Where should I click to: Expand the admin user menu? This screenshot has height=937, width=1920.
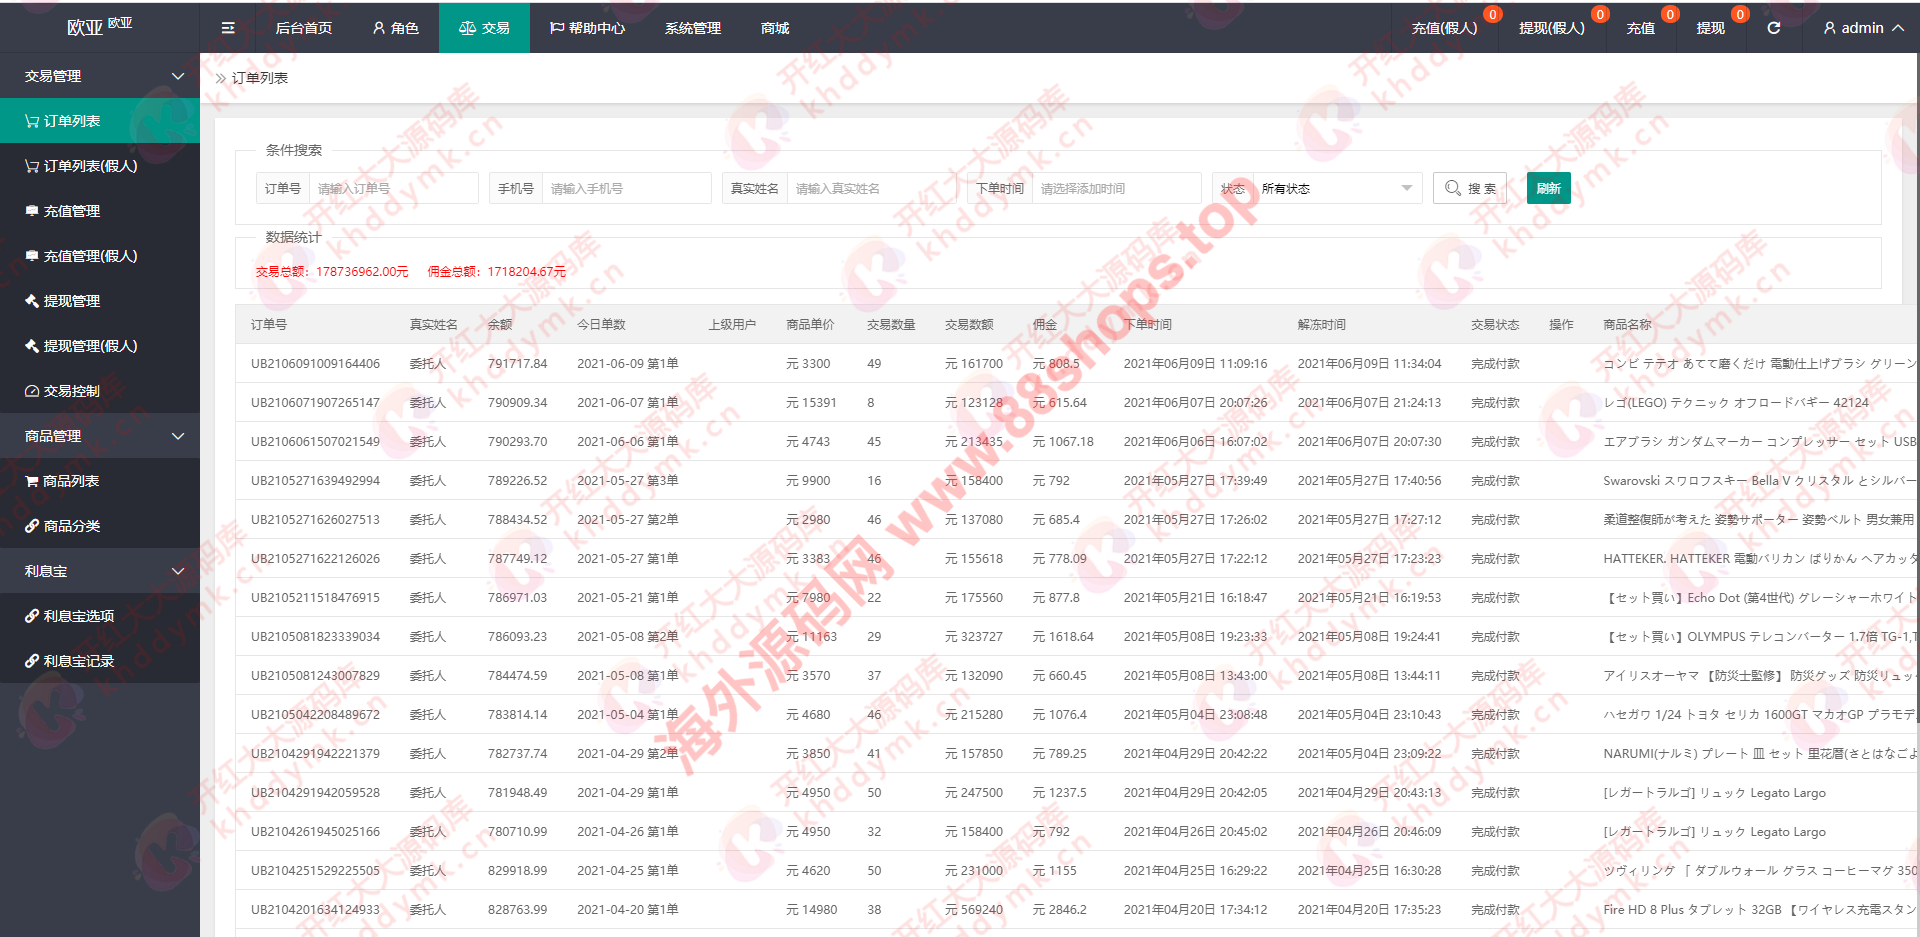(1863, 28)
